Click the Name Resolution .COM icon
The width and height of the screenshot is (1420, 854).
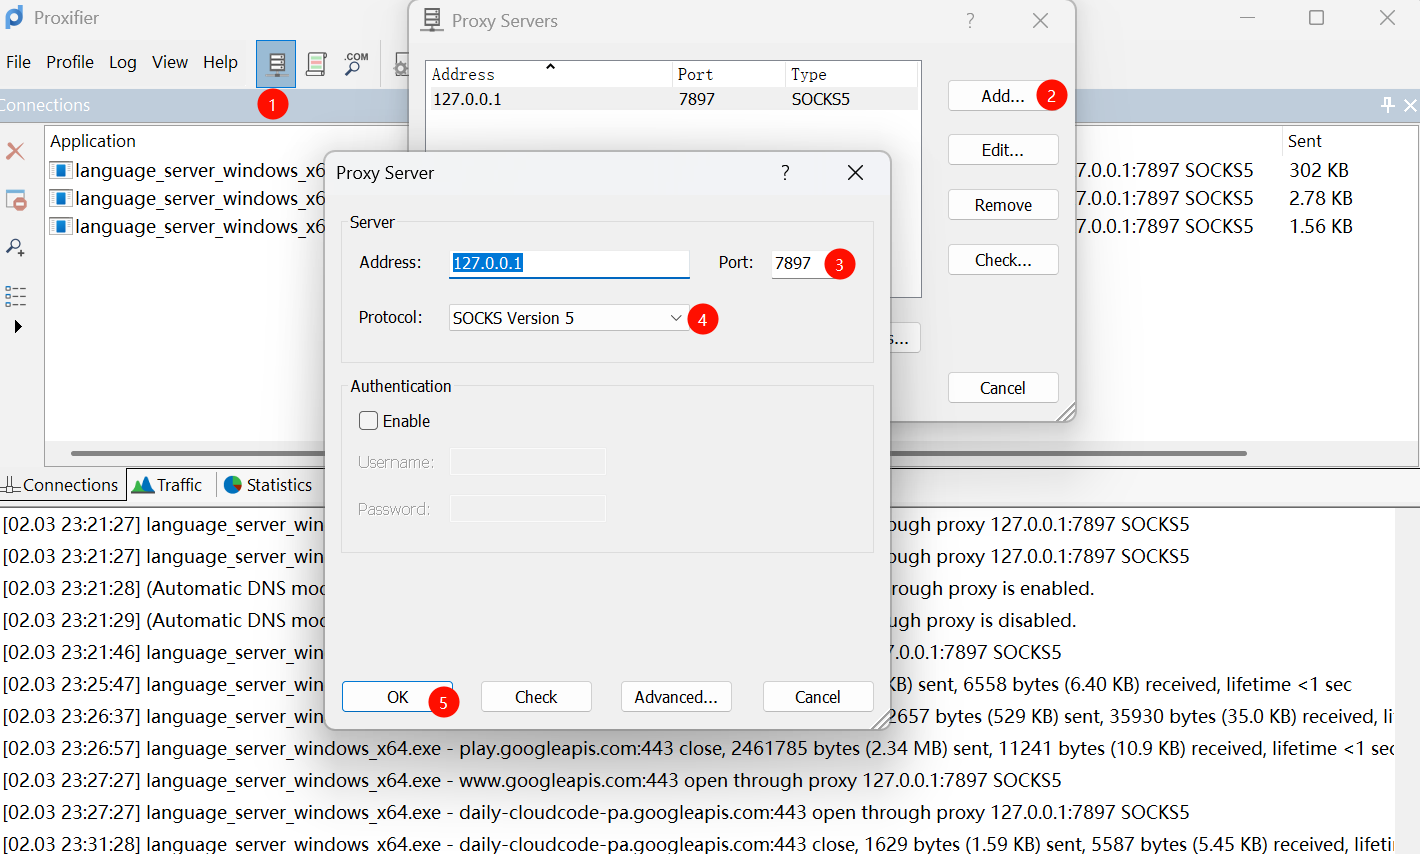pyautogui.click(x=356, y=64)
